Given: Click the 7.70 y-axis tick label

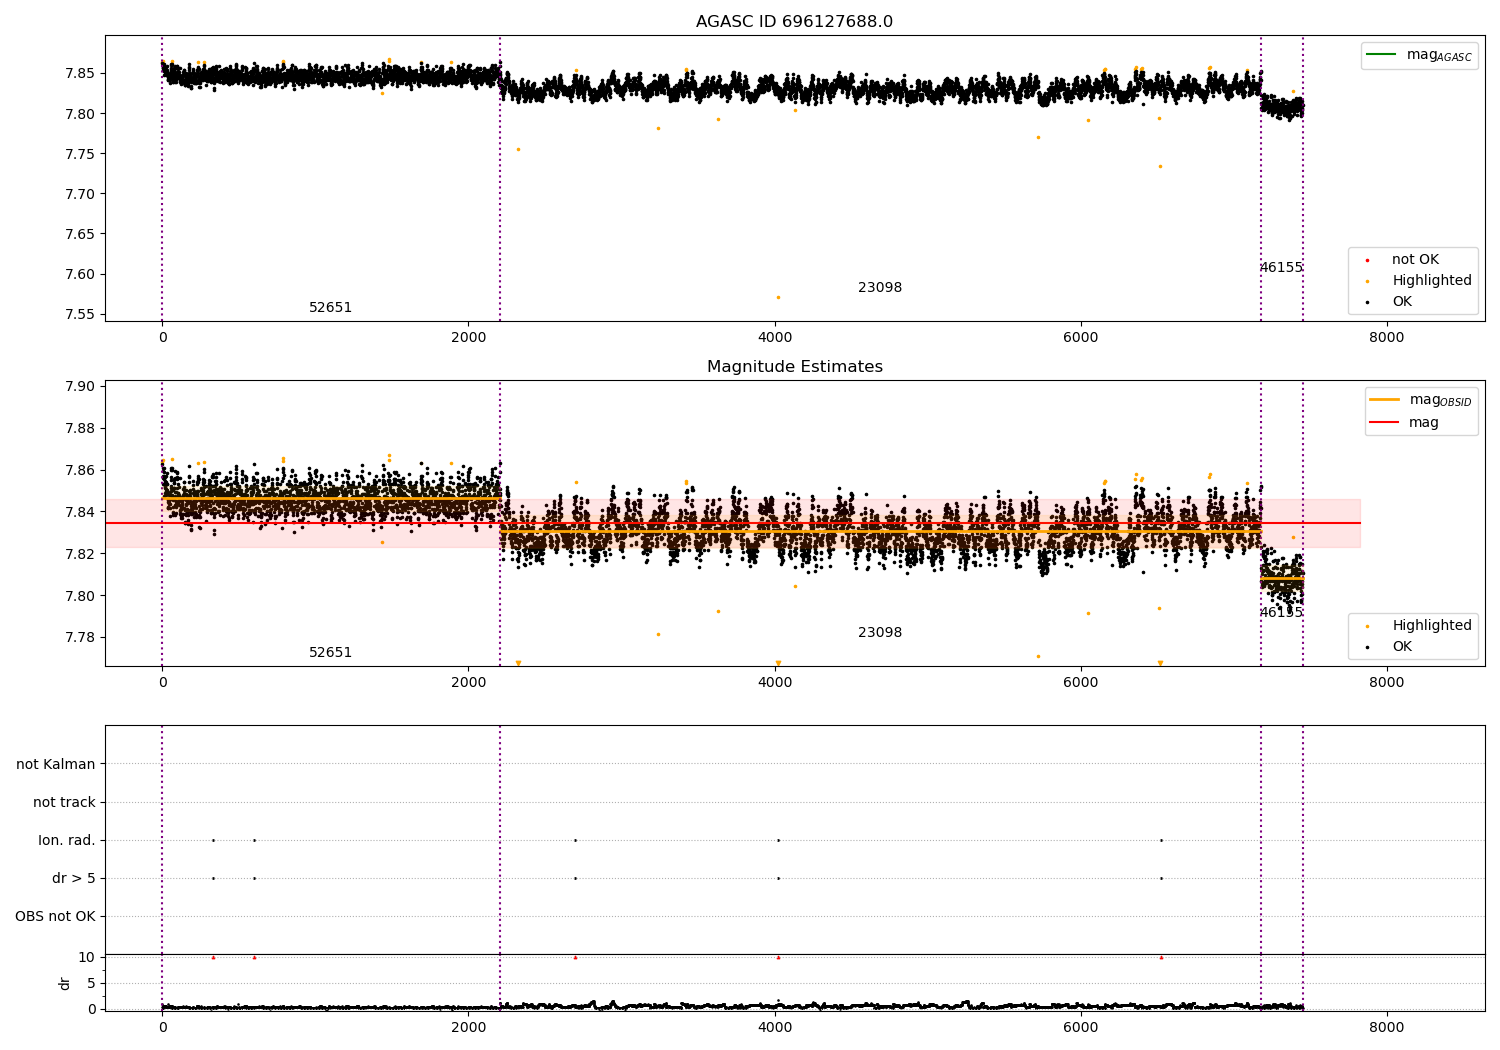Looking at the screenshot, I should pos(80,194).
